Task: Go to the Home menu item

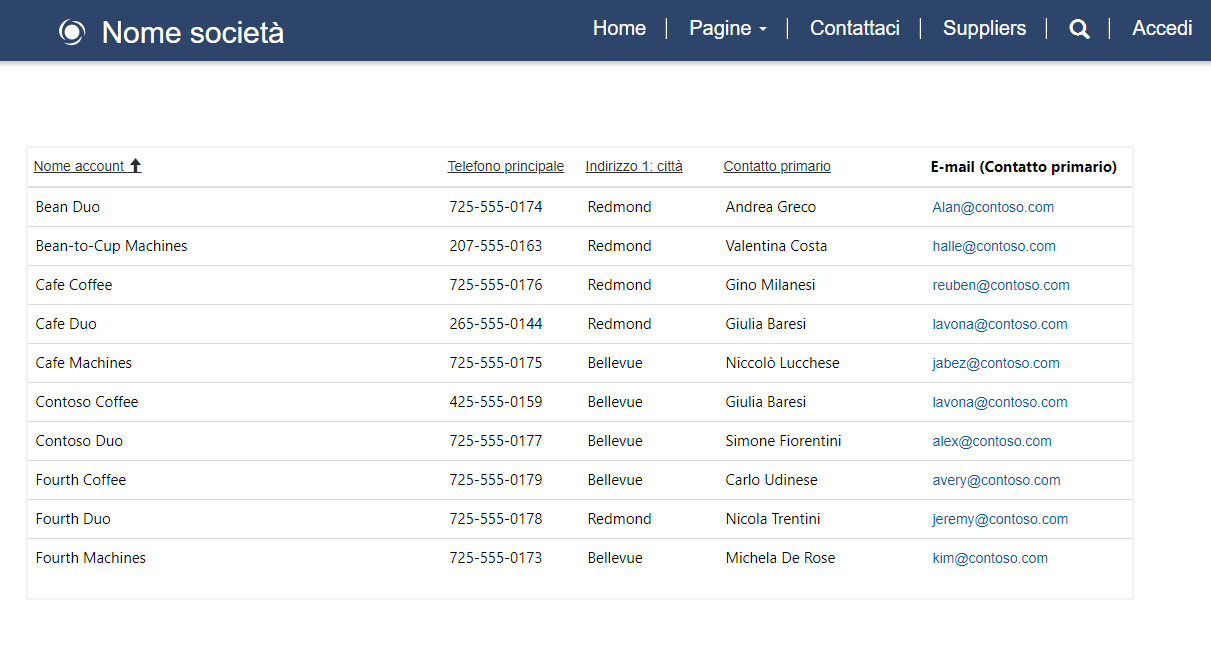Action: tap(619, 28)
